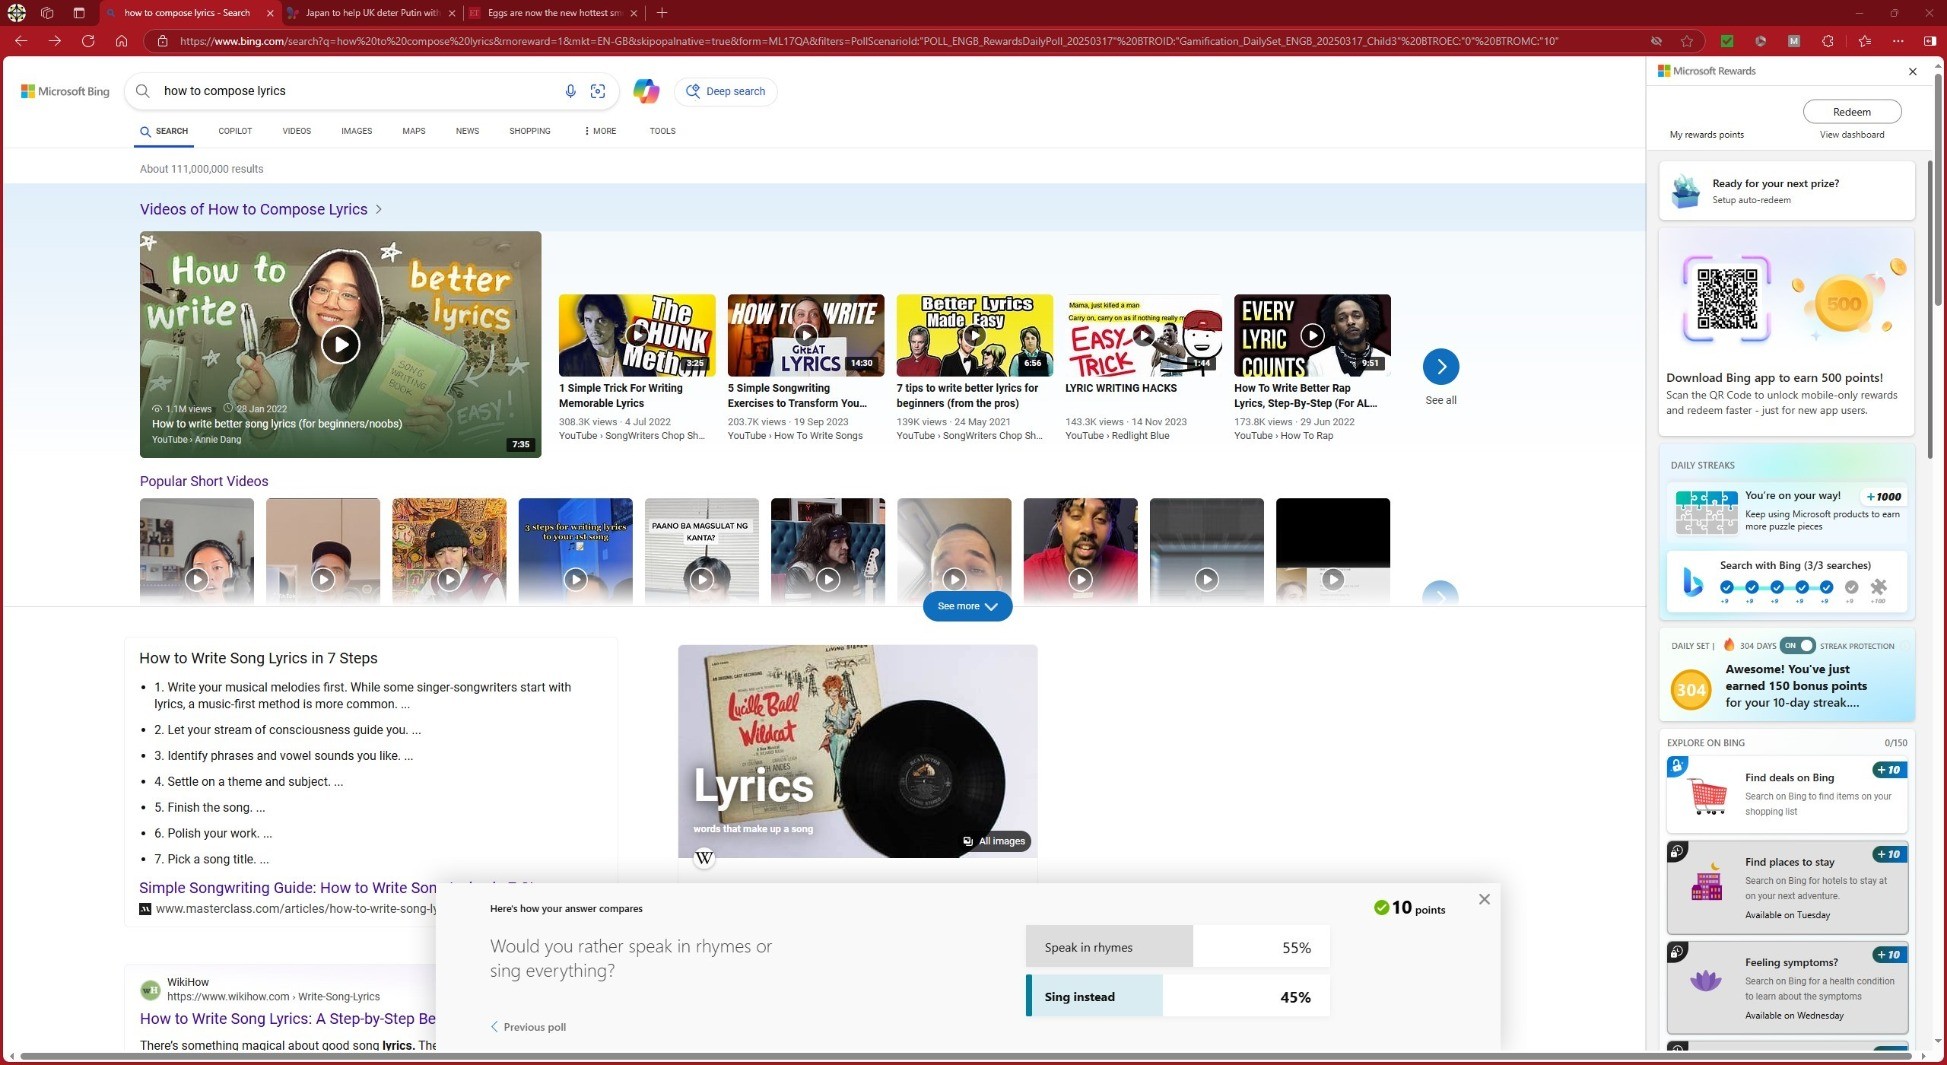Click the browser forward arrow

coord(54,41)
